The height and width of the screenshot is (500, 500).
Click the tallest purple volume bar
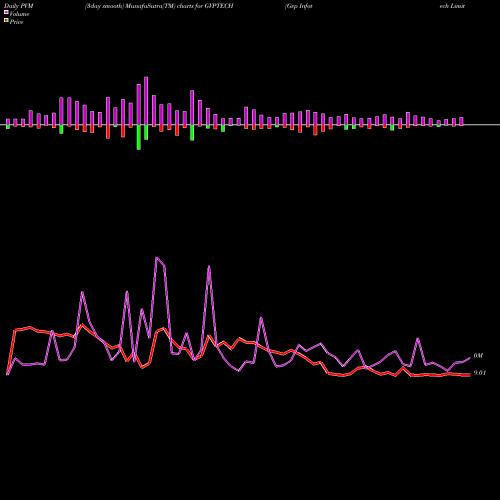click(x=146, y=101)
